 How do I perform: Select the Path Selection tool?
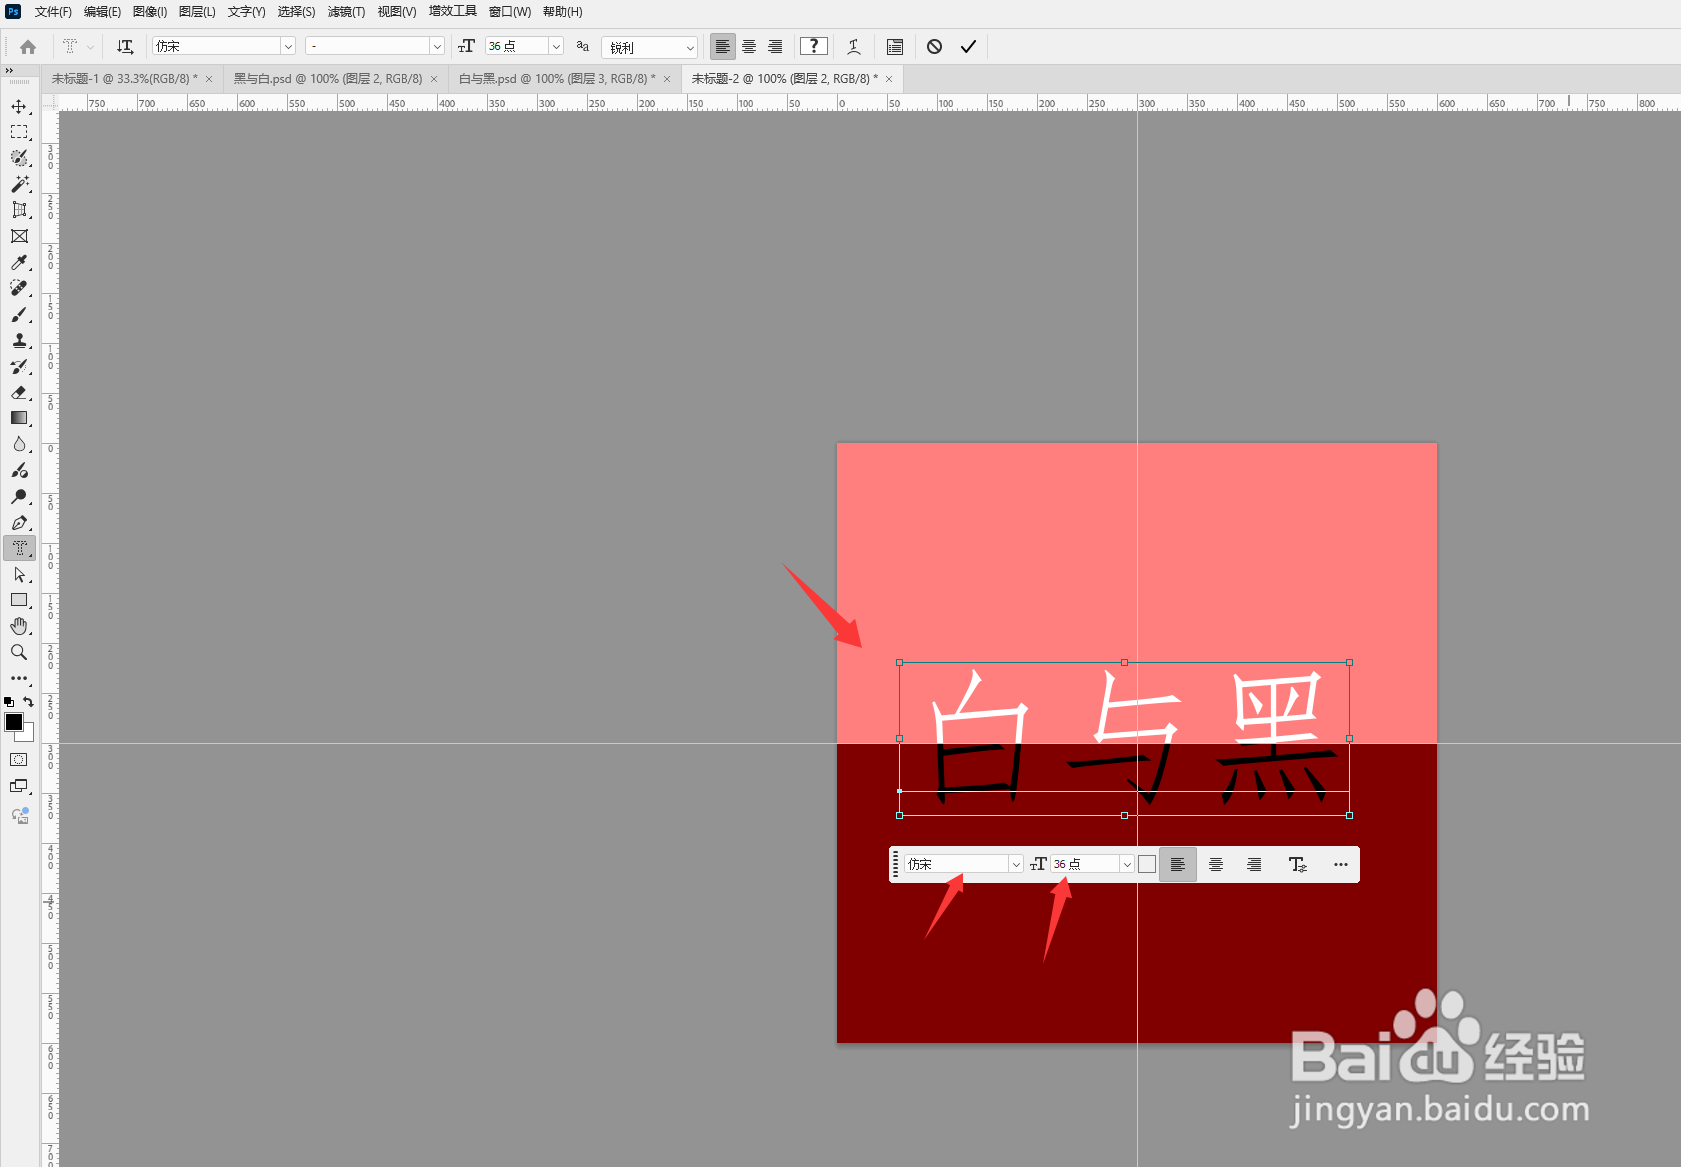[x=19, y=574]
